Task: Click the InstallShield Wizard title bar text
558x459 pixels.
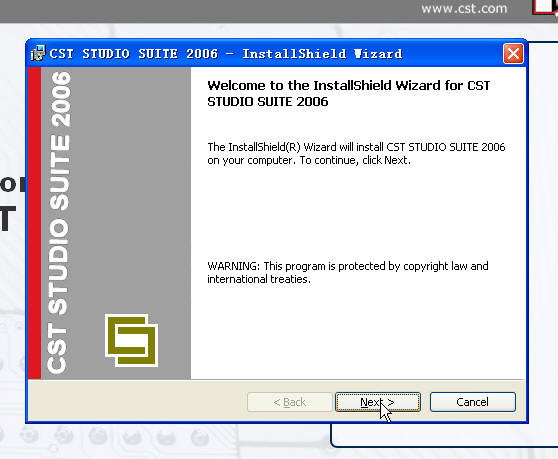Action: tap(226, 54)
